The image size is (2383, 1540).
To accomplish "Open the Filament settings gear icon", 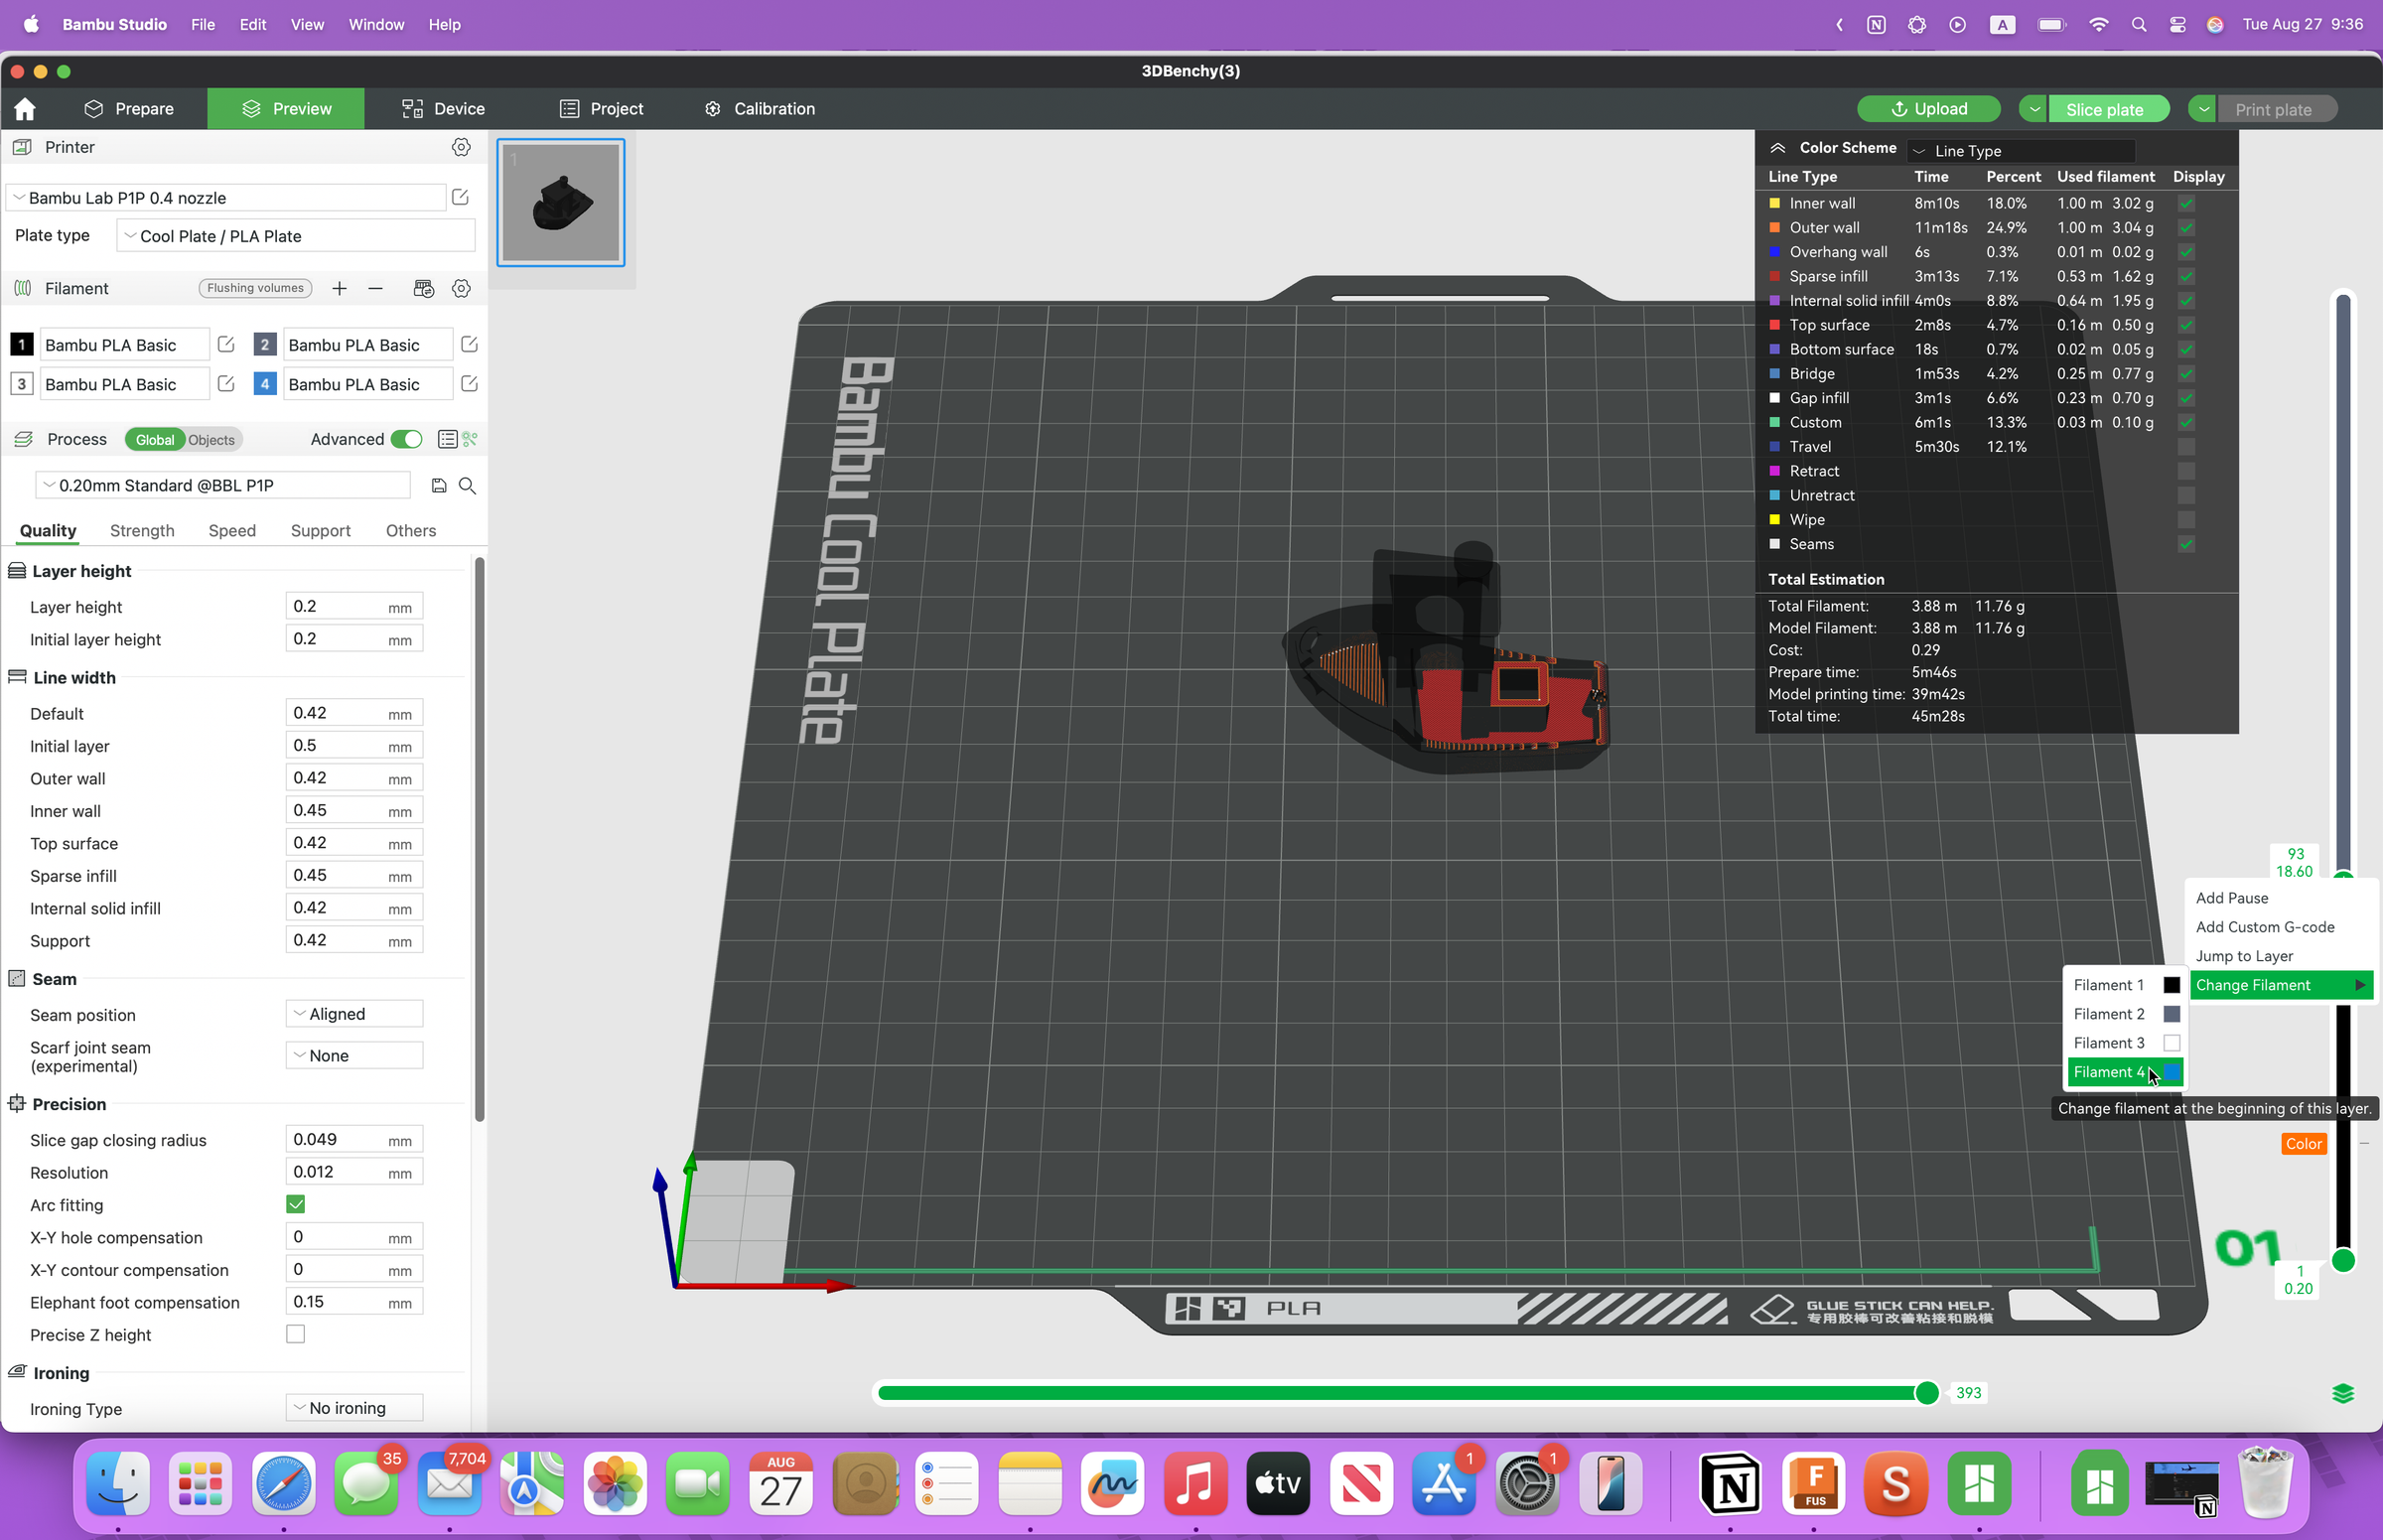I will click(x=461, y=288).
